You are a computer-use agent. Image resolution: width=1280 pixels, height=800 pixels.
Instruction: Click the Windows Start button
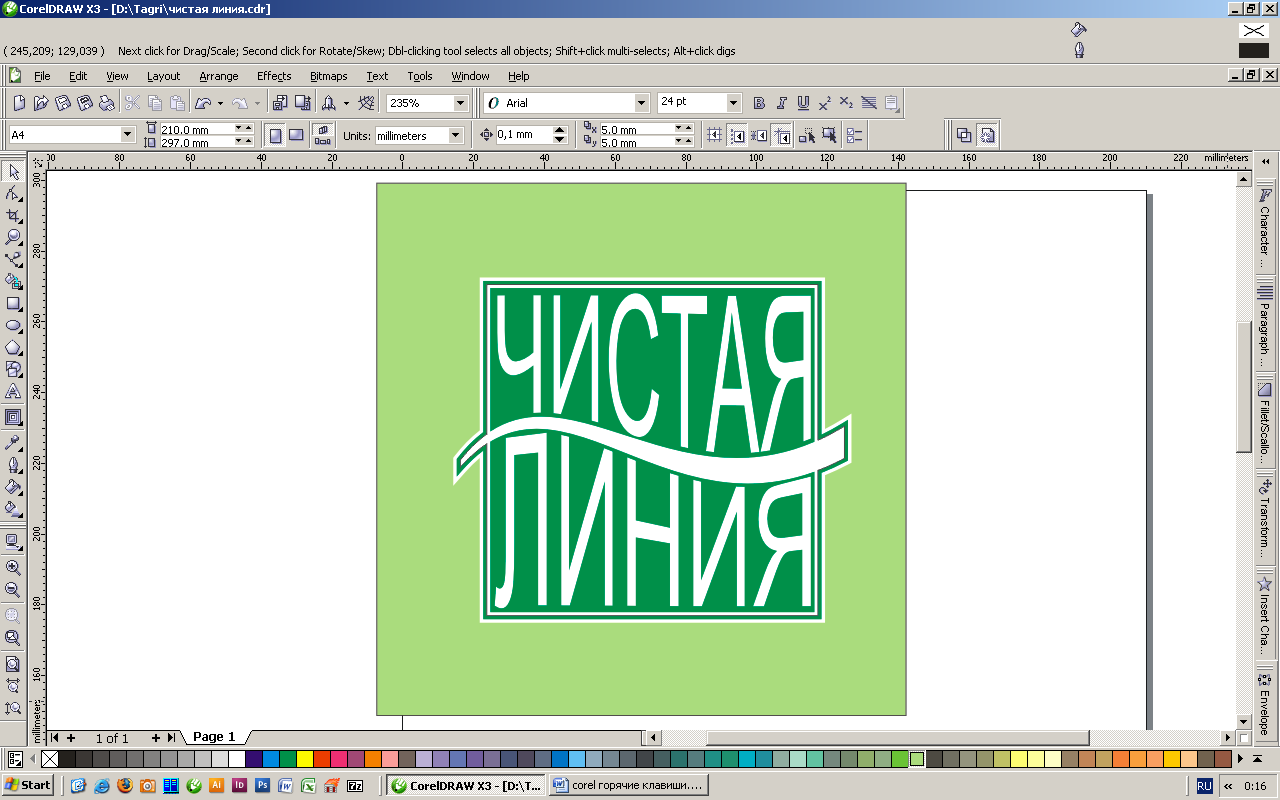[x=28, y=786]
